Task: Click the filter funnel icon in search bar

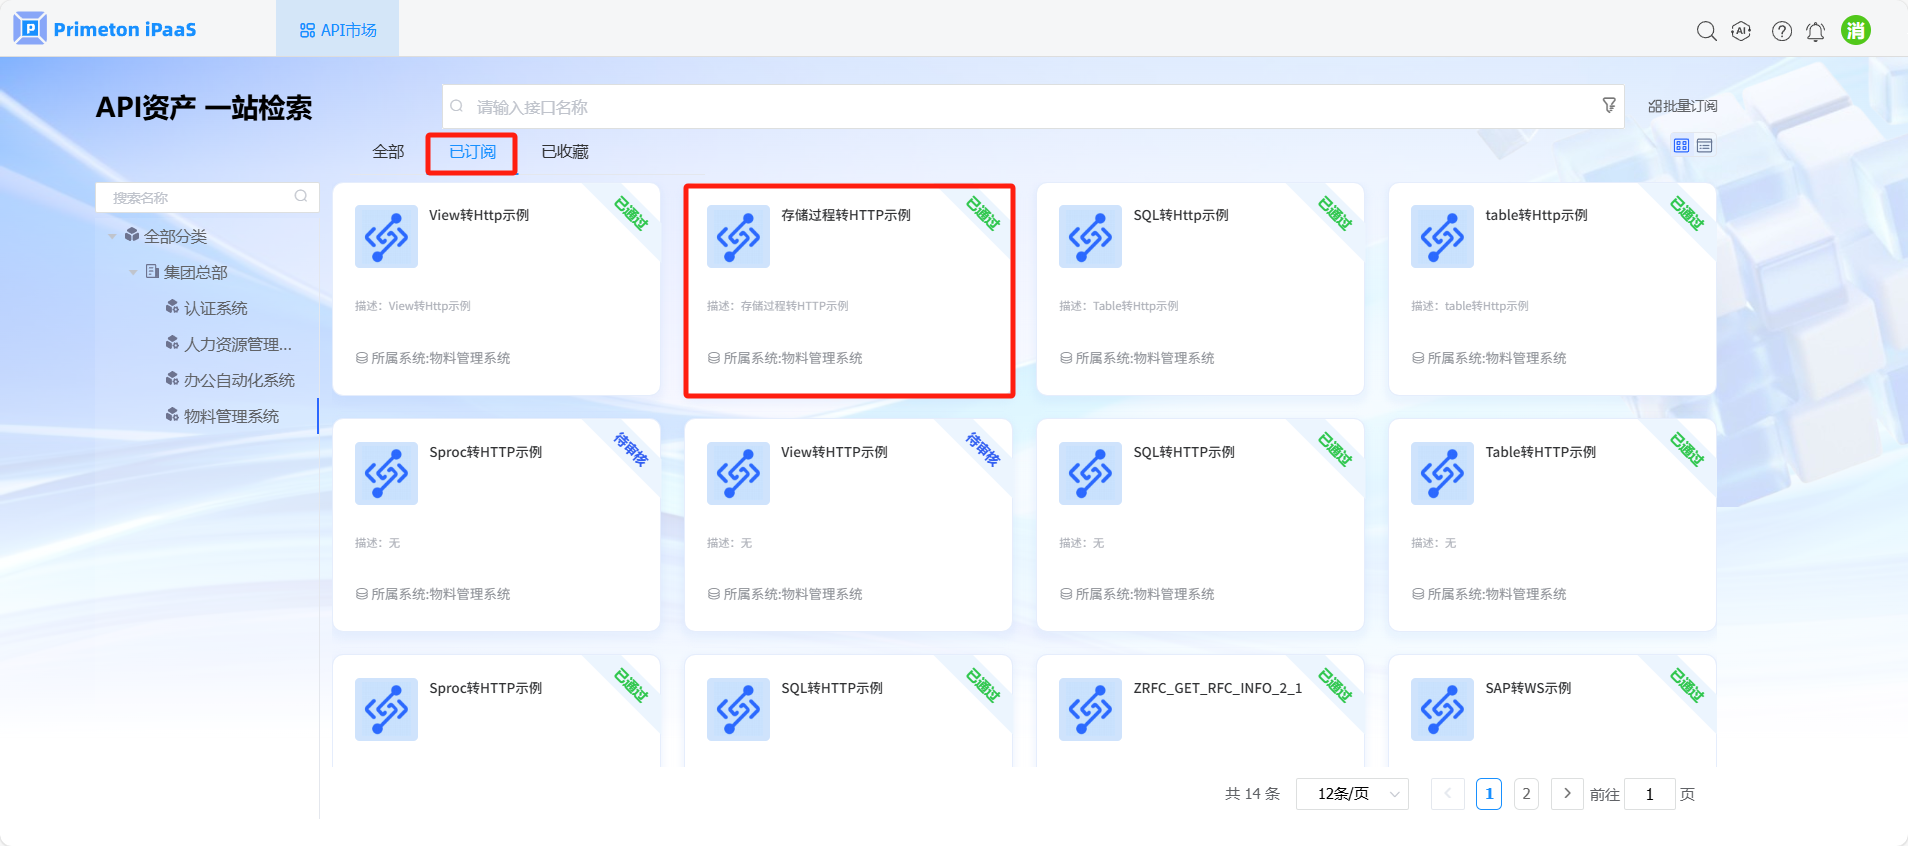Action: [1609, 105]
